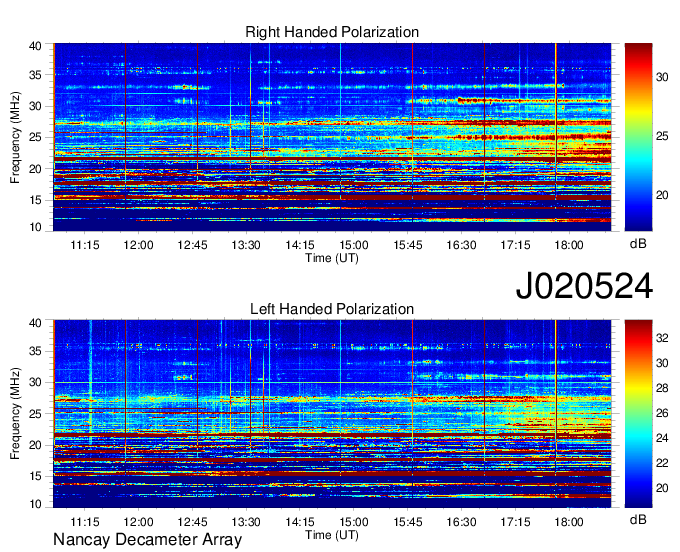The height and width of the screenshot is (552, 680).
Task: Click the 25 dB value on Right Handed color bar
Action: click(662, 136)
